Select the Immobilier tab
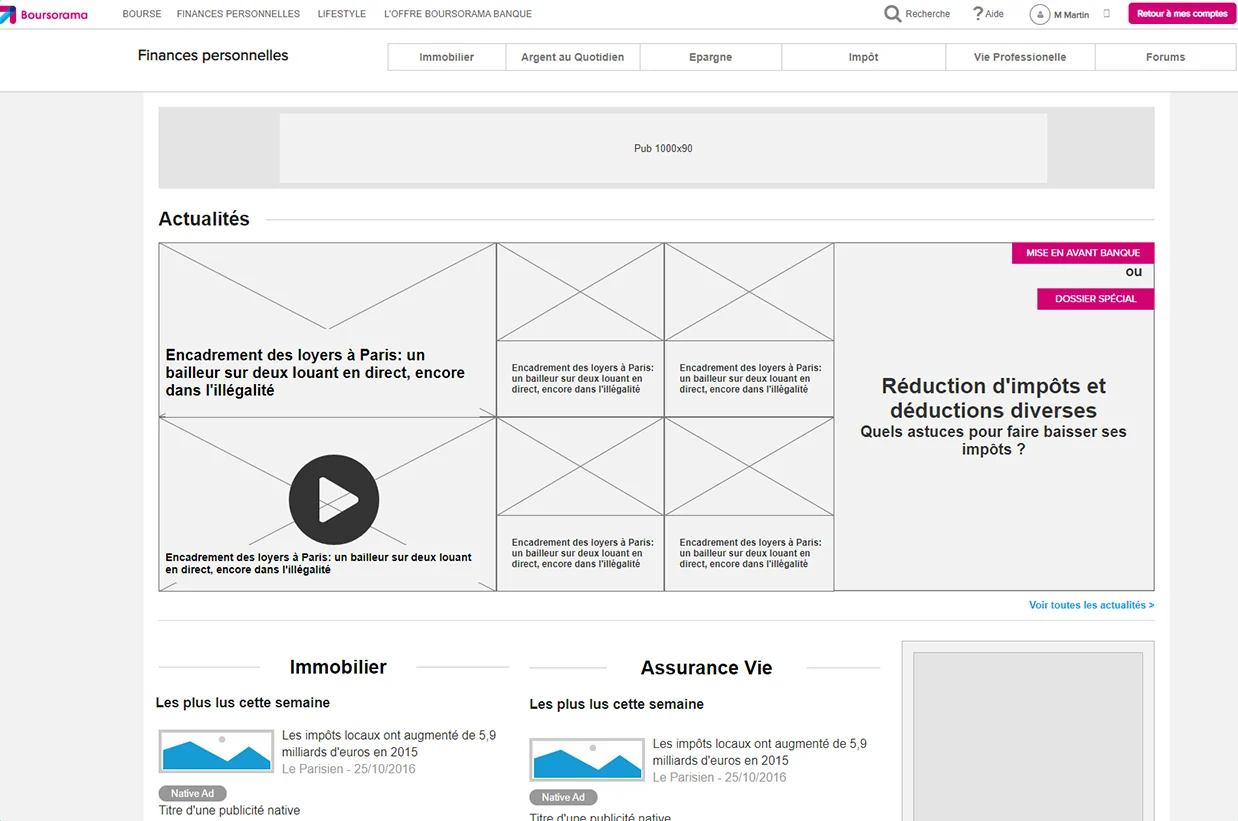 tap(447, 57)
